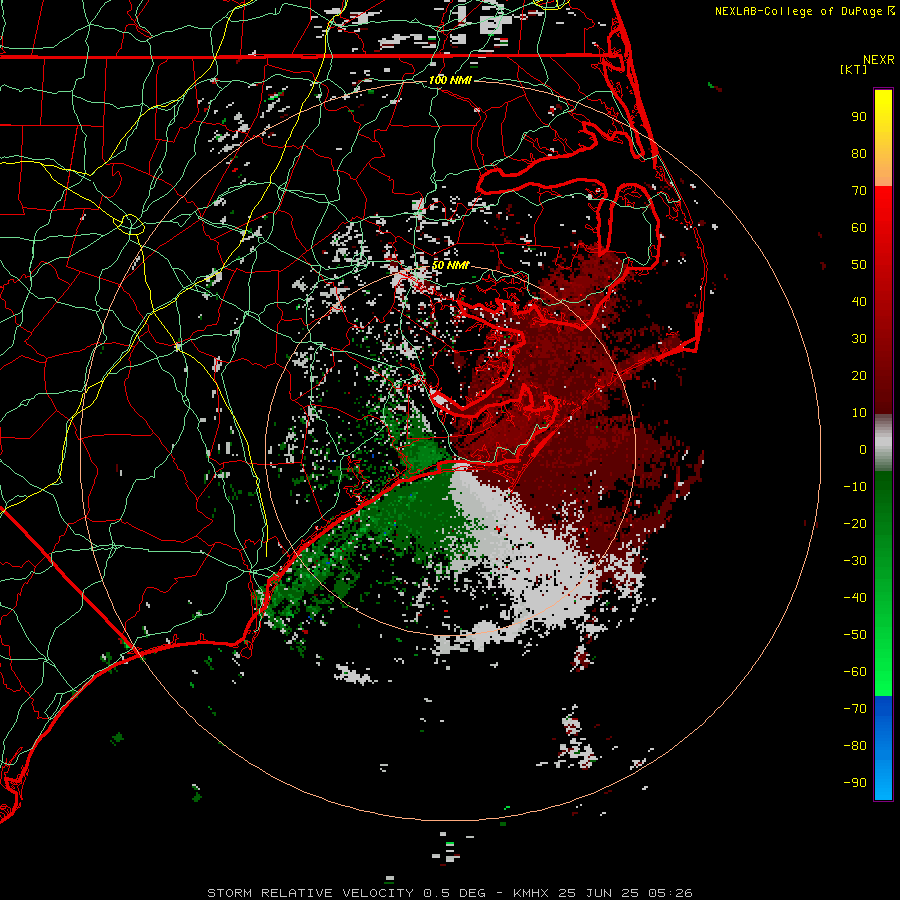
Task: Click the -10 value on velocity scale
Action: point(855,487)
